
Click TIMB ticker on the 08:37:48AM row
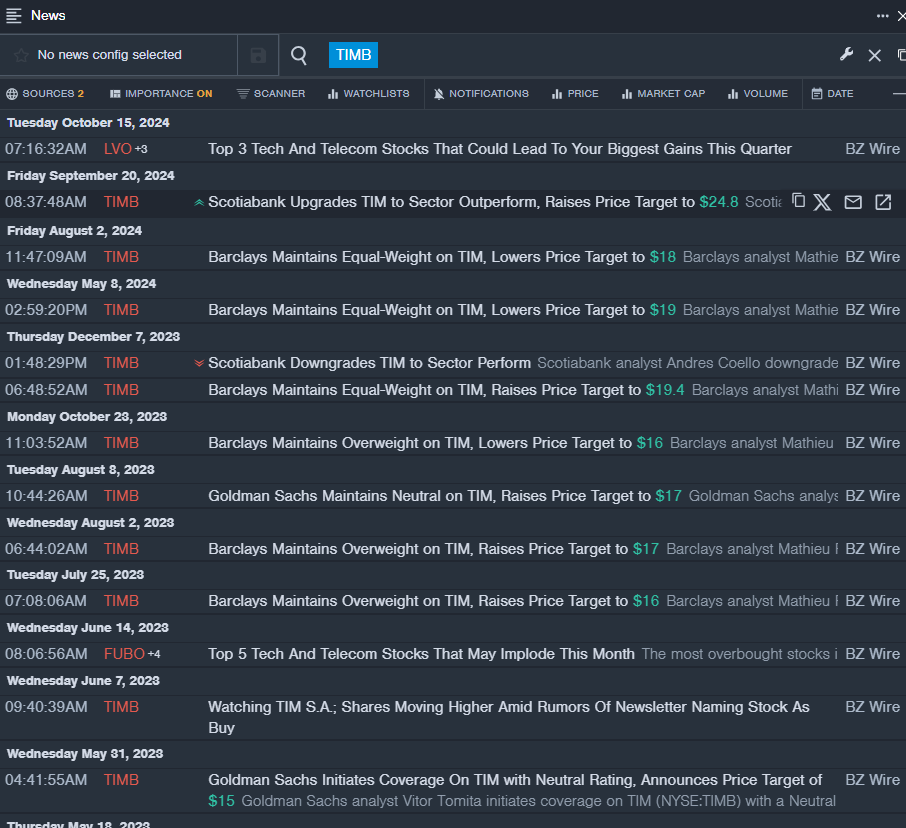121,202
